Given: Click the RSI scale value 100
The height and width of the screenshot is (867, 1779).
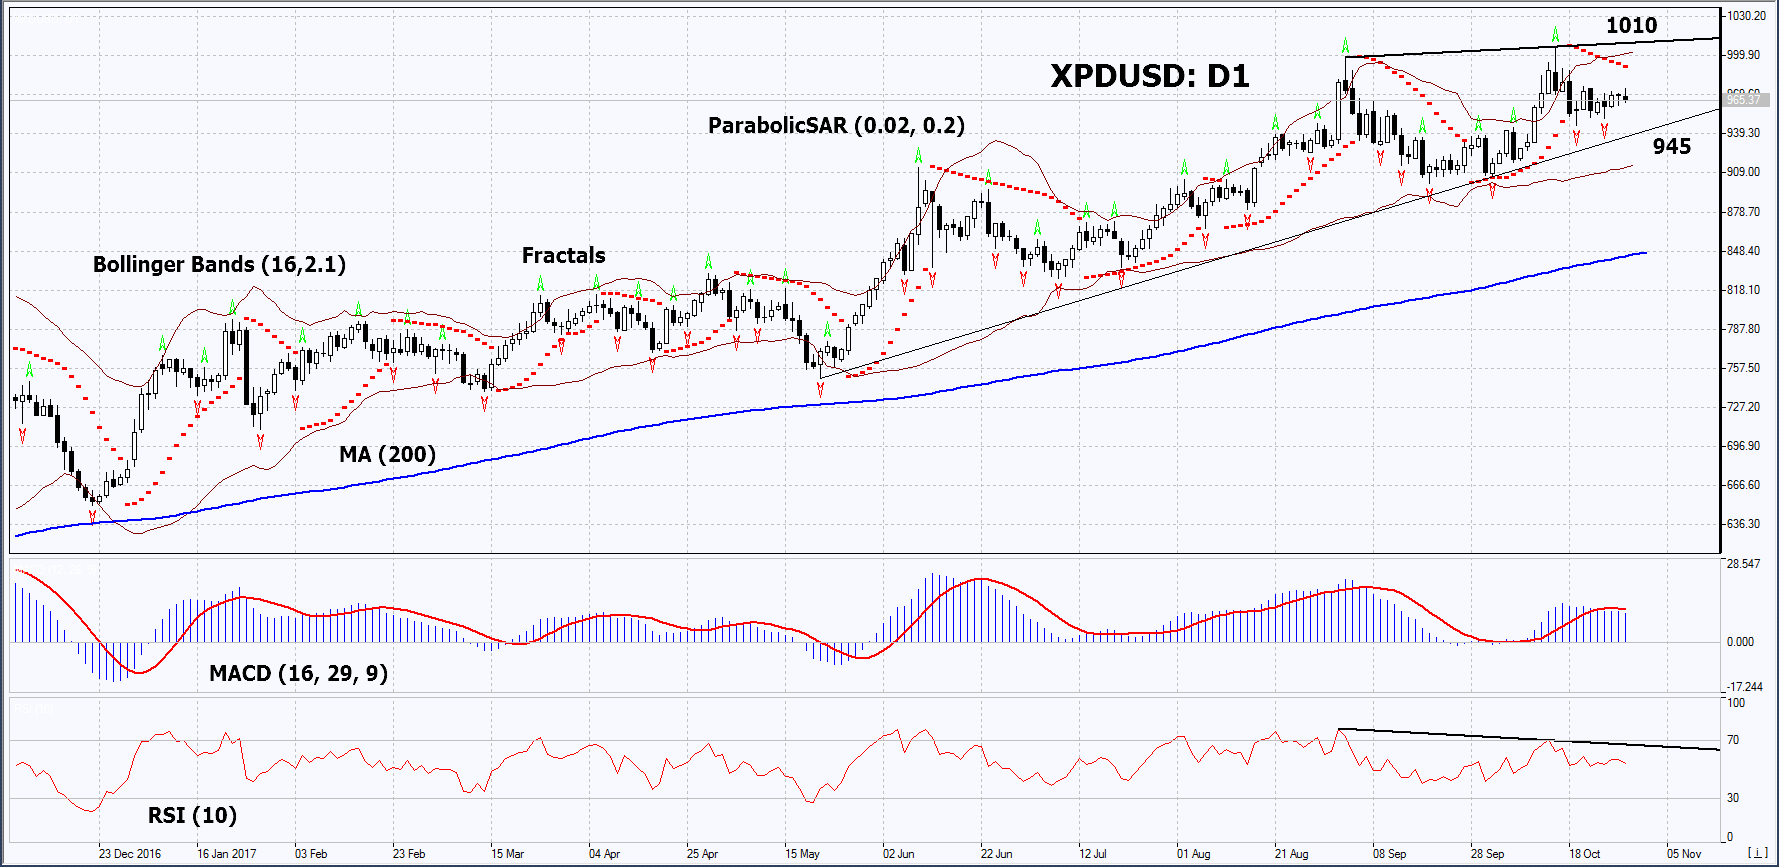Looking at the screenshot, I should [1736, 703].
